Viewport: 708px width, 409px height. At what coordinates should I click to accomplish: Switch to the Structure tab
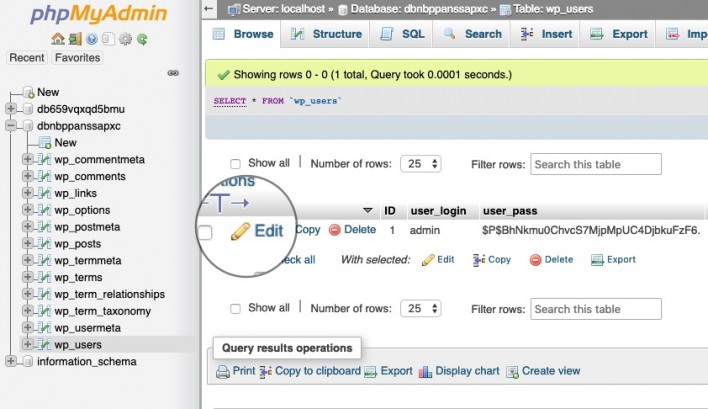(x=326, y=34)
